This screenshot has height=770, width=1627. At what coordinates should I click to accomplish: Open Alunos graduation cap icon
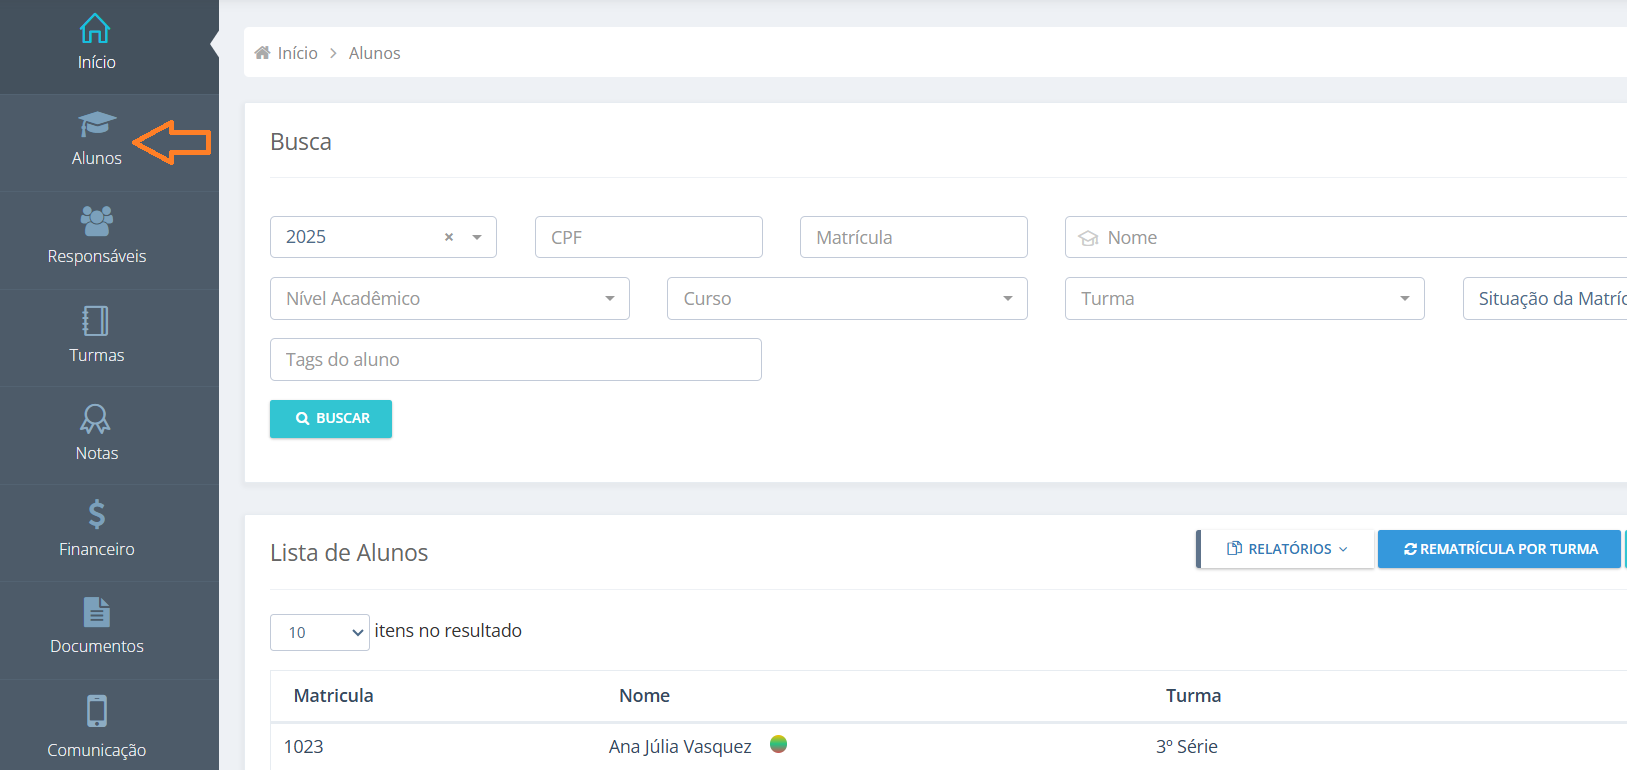97,125
